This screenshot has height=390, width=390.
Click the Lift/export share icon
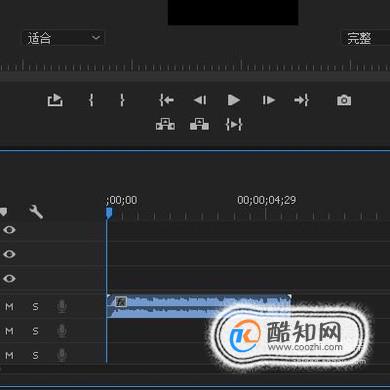[x=55, y=100]
